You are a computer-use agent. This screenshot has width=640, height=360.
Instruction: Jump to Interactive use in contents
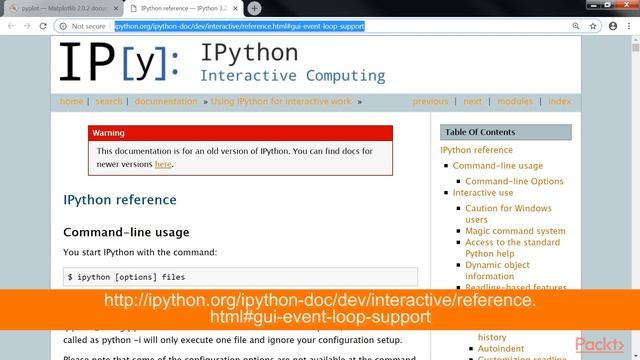point(482,193)
